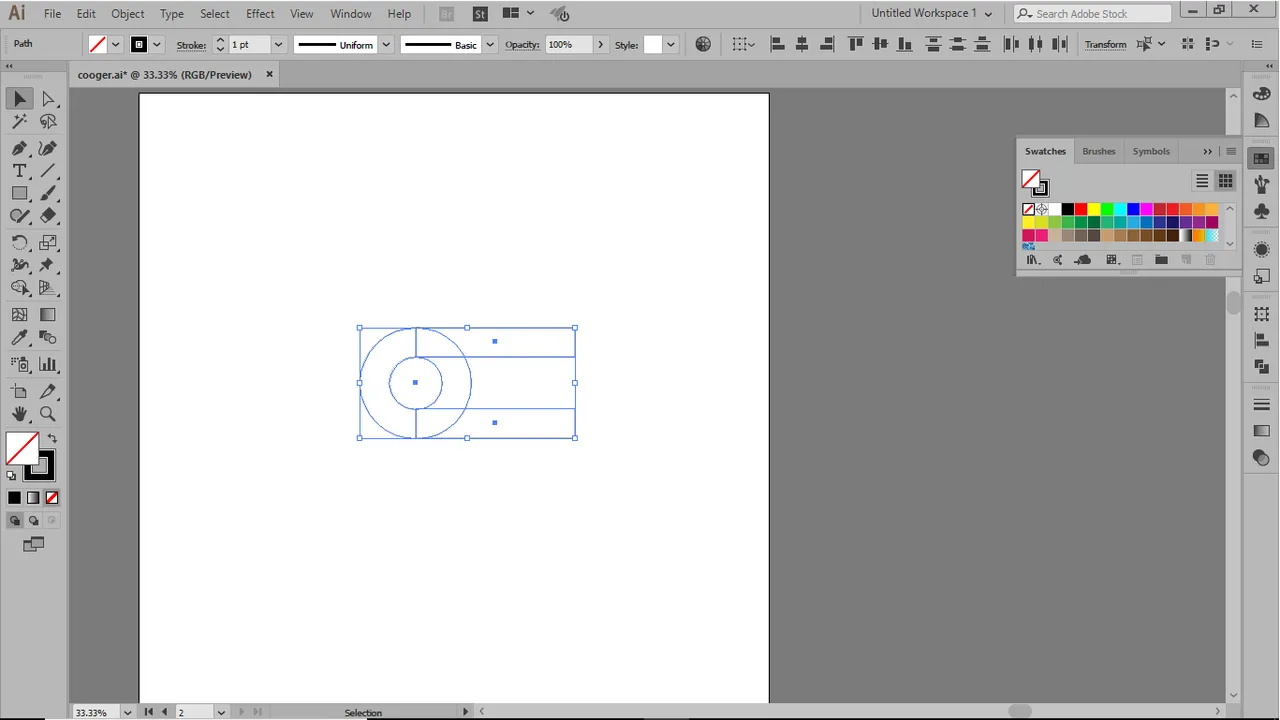Set paint mode to None
The image size is (1280, 720).
point(52,498)
